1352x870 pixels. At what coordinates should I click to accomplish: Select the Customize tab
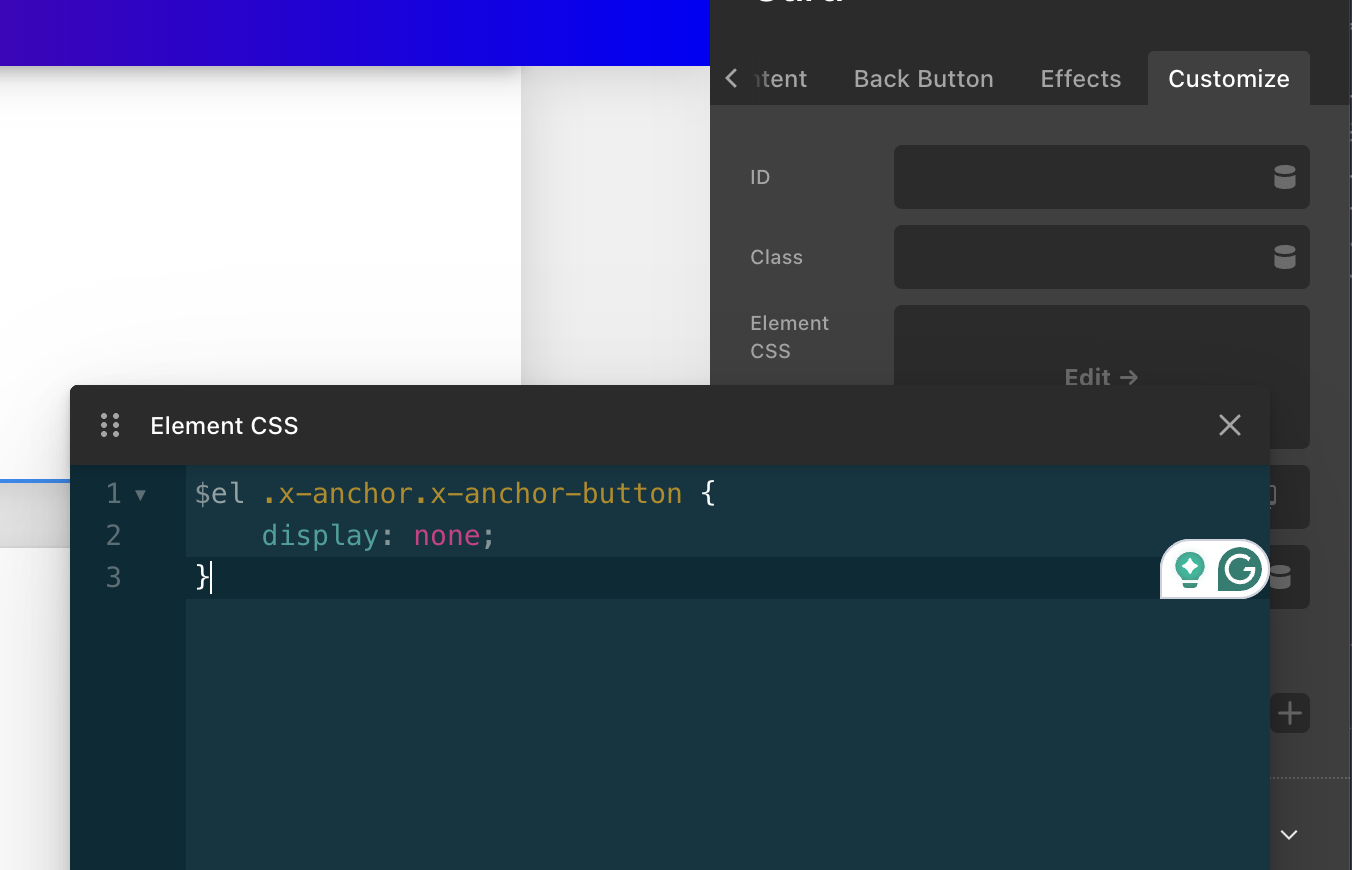(1228, 79)
